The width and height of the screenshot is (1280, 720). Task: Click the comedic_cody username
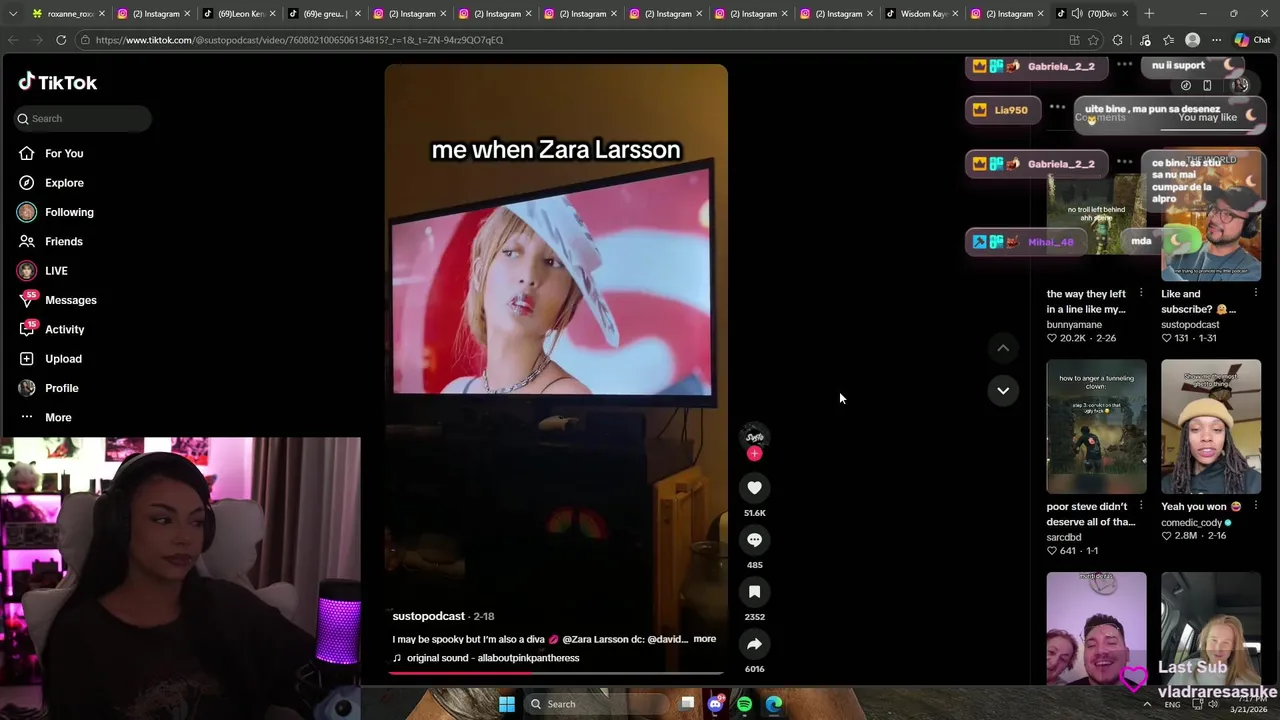coord(1191,523)
